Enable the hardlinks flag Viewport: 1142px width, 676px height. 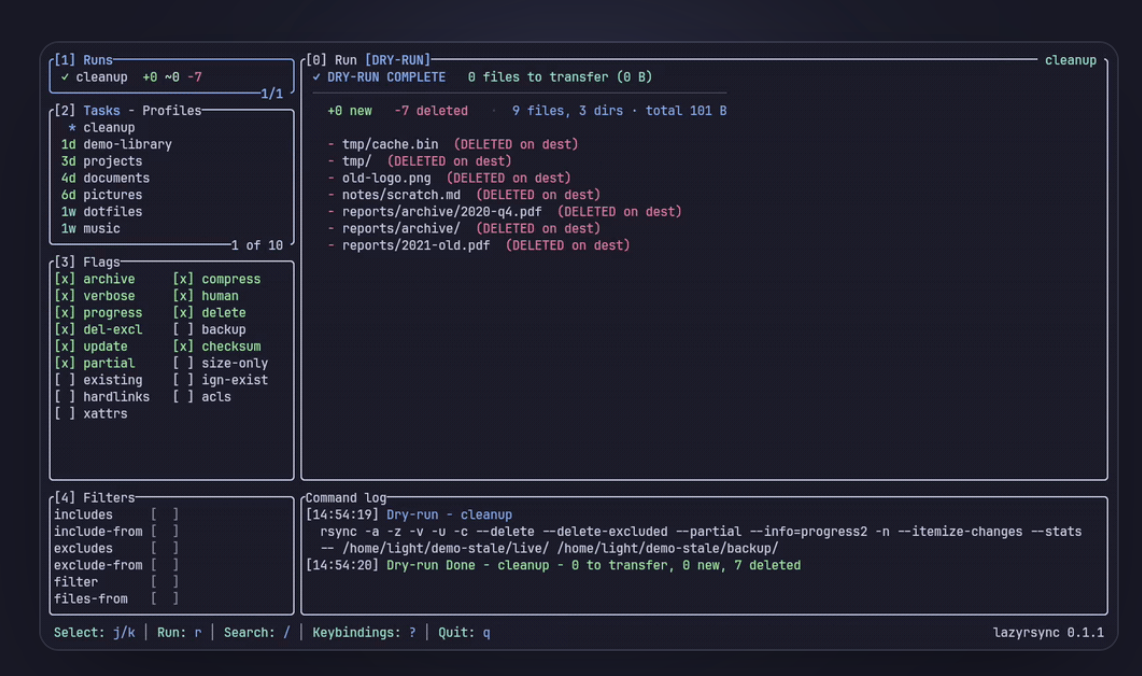65,396
